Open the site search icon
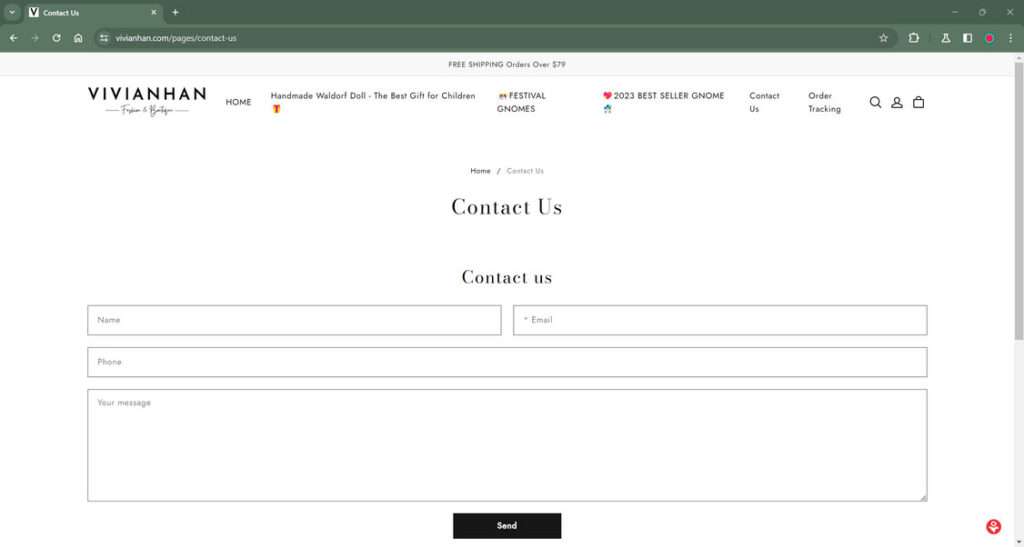 [875, 102]
